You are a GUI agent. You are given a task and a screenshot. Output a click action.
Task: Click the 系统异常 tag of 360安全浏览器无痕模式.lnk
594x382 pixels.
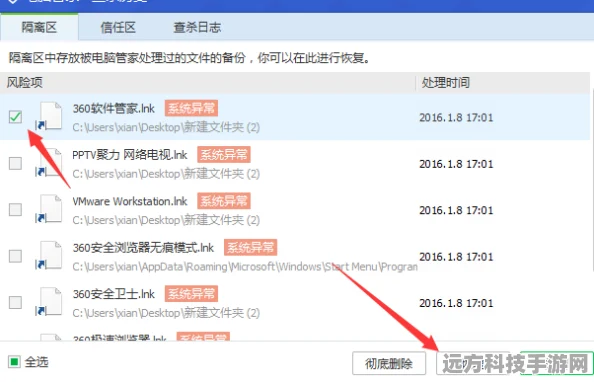[x=250, y=247]
